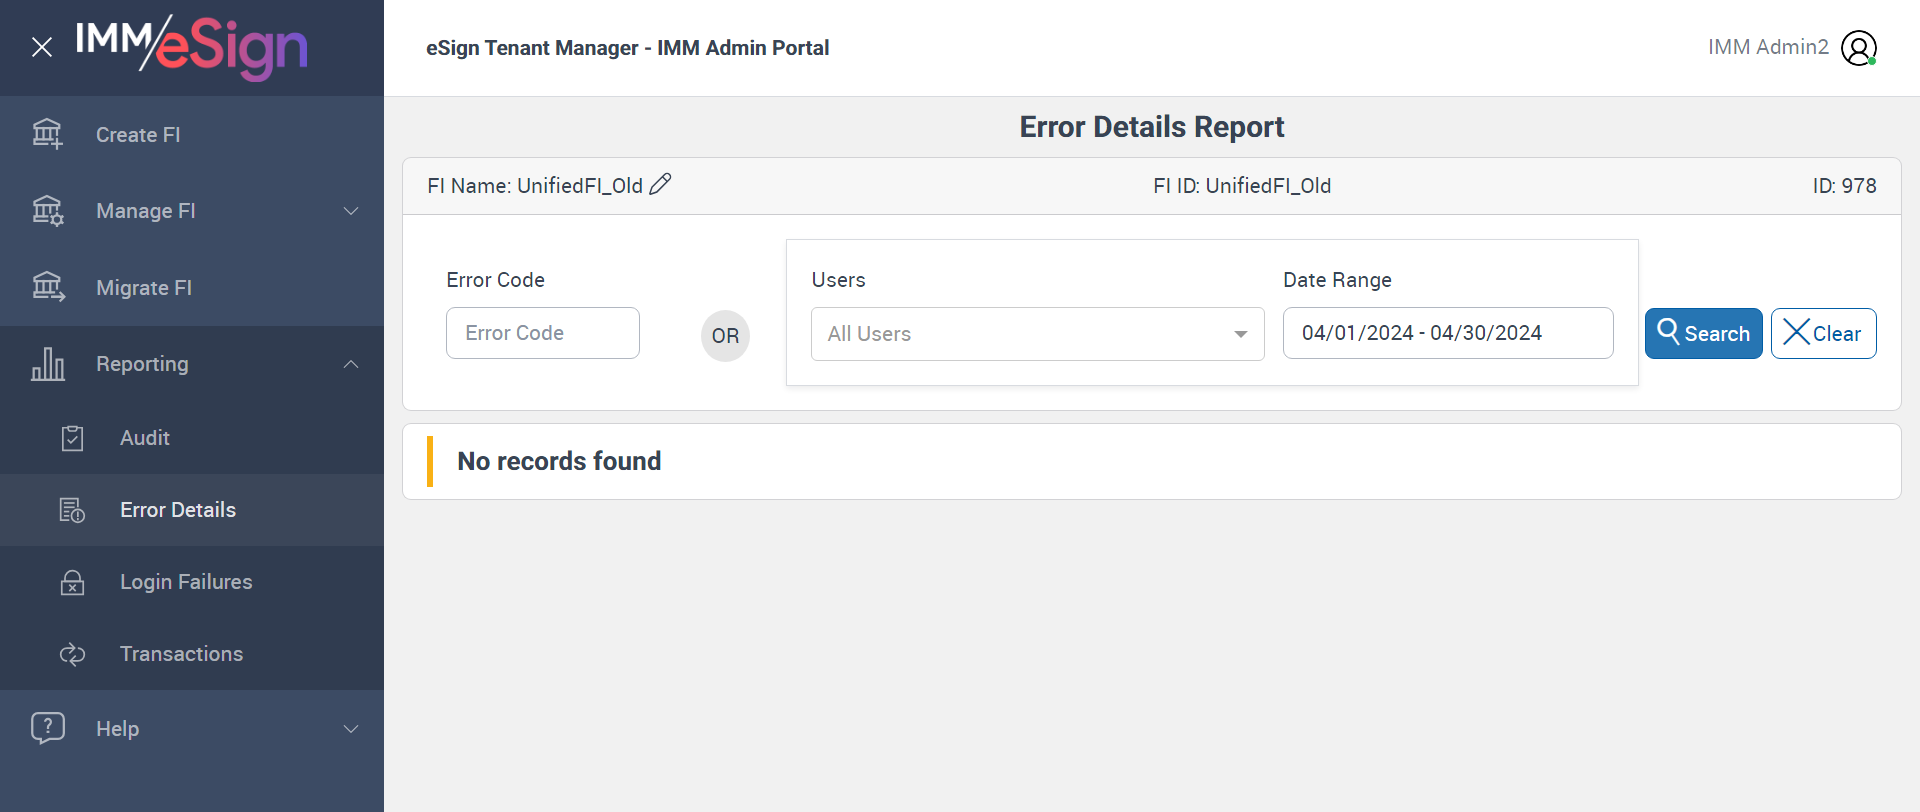Open the user profile avatar icon
The height and width of the screenshot is (812, 1920).
1859,48
